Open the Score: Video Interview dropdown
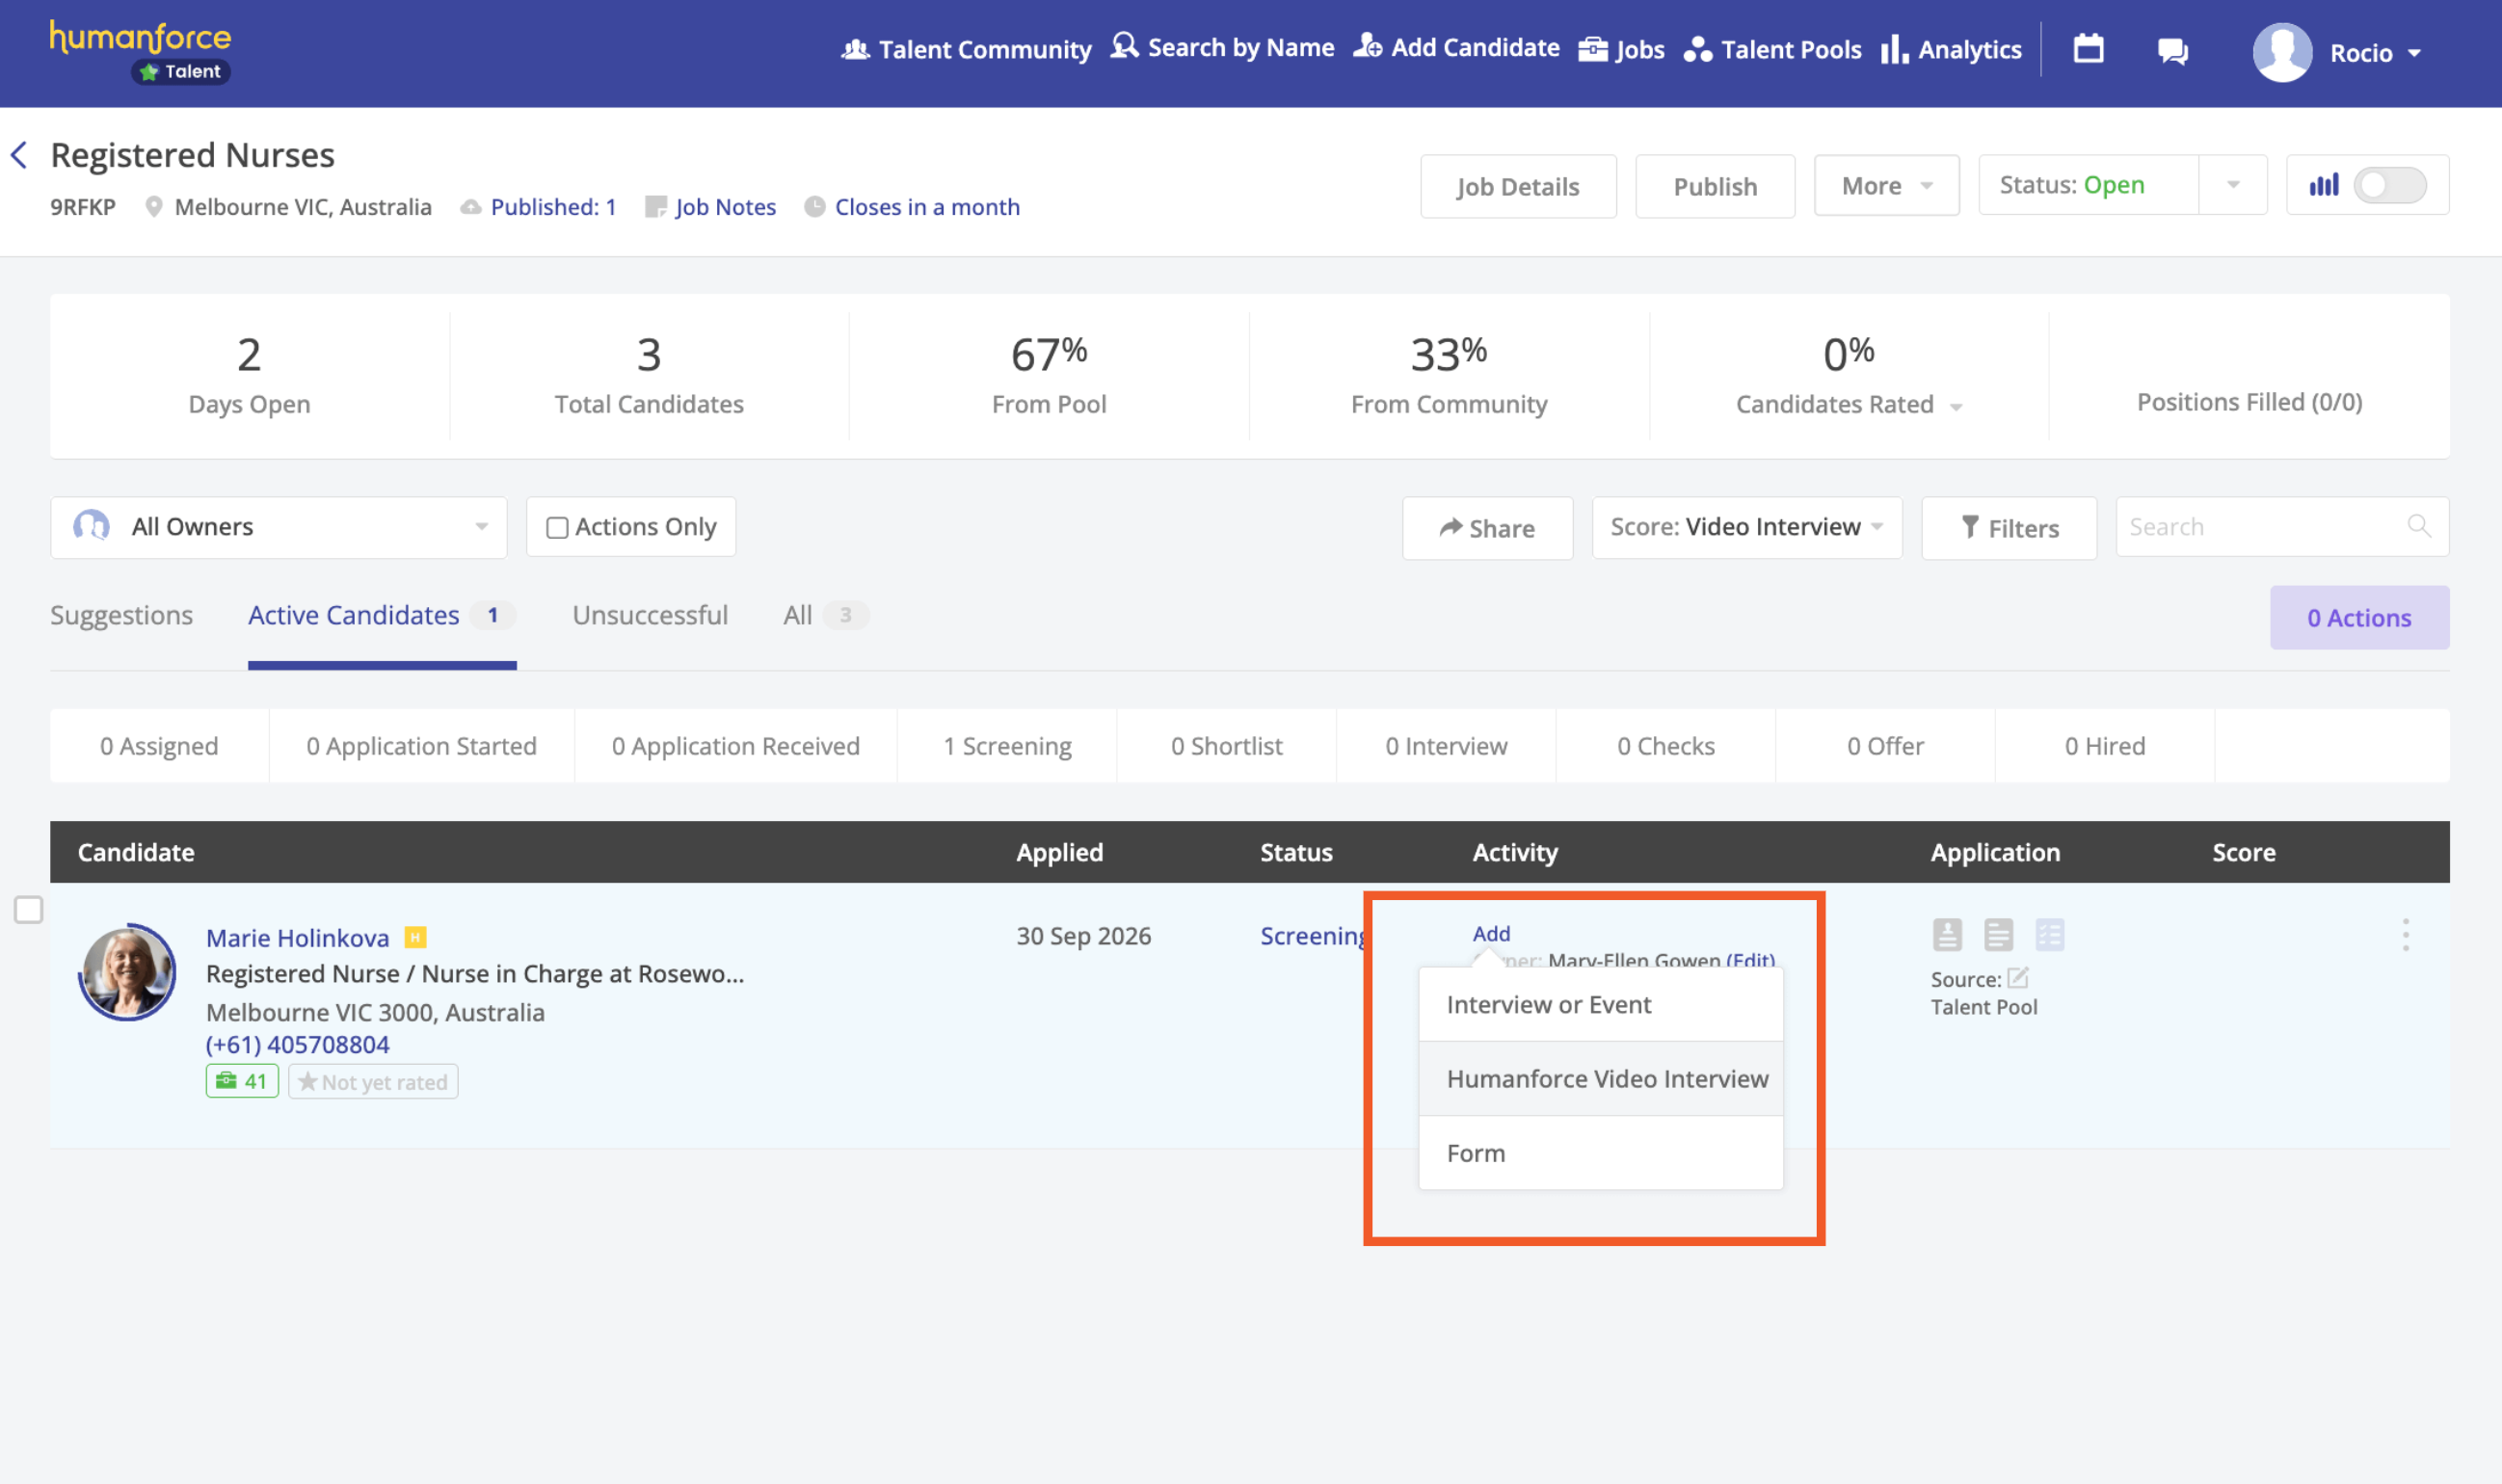The height and width of the screenshot is (1484, 2502). (x=1747, y=527)
